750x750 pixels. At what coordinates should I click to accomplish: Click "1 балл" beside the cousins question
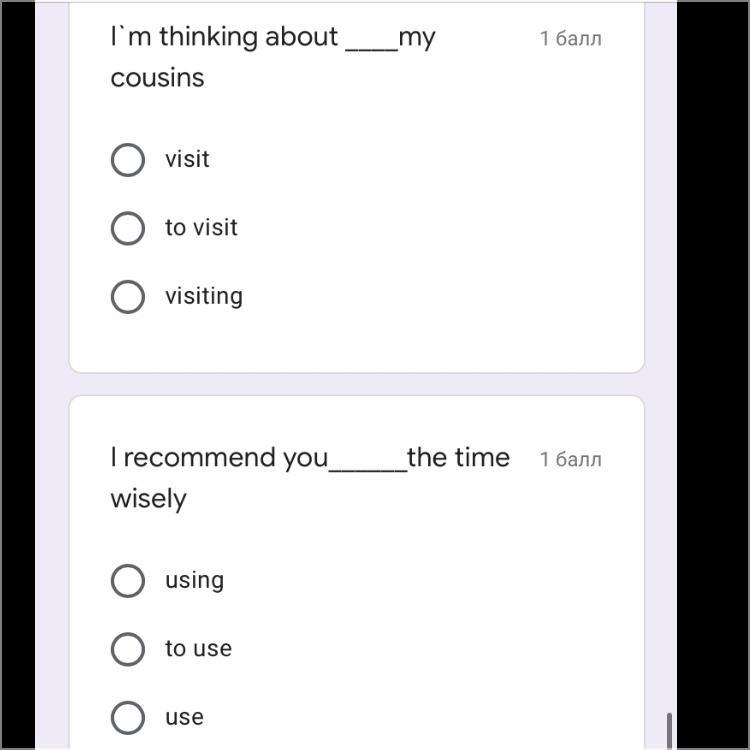(571, 39)
